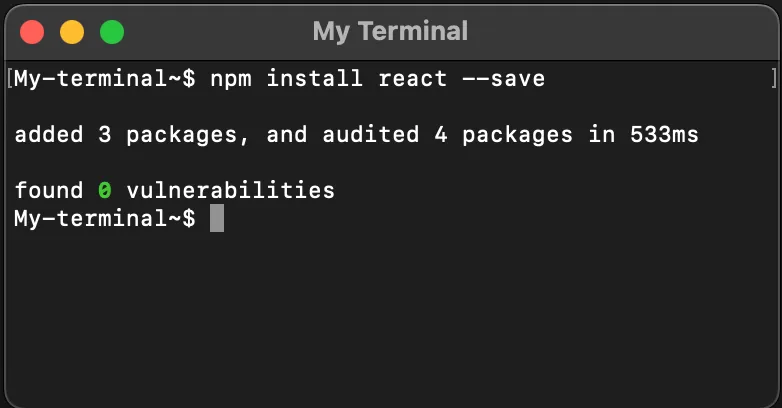Click the --save flag in the command
The height and width of the screenshot is (408, 782).
point(504,79)
